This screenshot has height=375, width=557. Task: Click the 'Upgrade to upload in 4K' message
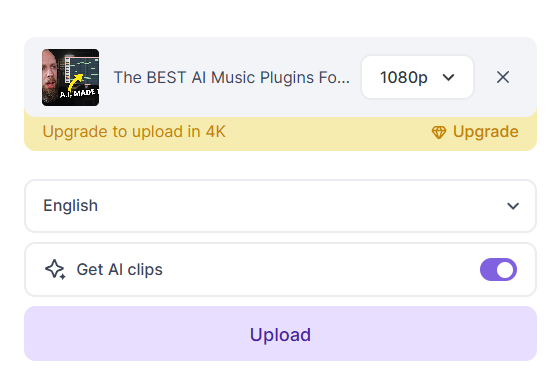click(x=134, y=132)
